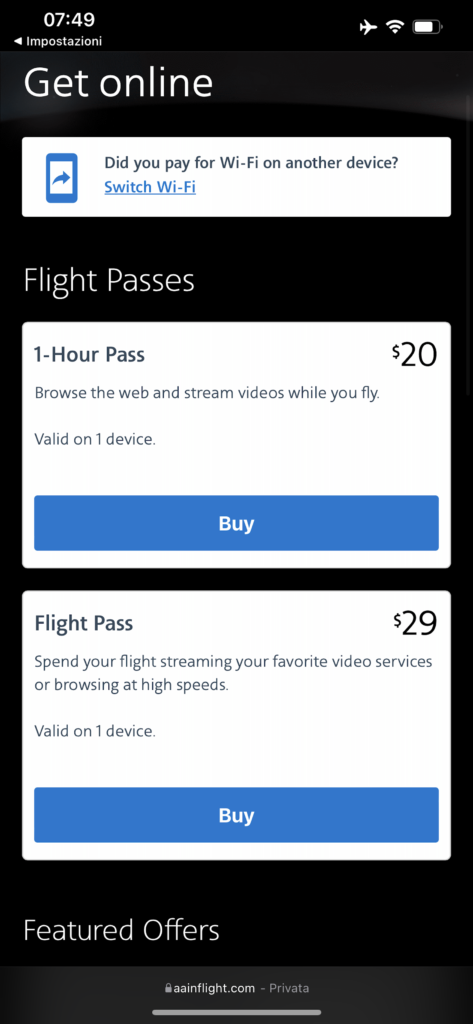
Task: Tap the $20 price label
Action: pos(414,355)
